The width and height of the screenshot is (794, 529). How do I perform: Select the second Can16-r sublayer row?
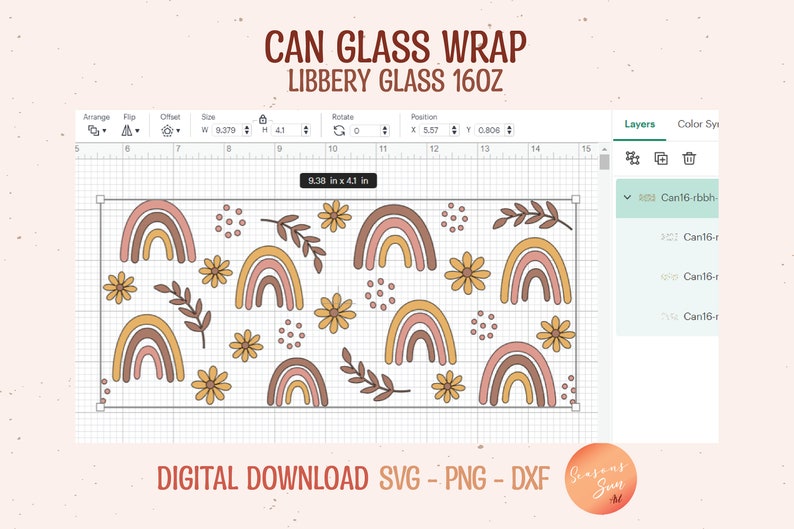(667, 276)
